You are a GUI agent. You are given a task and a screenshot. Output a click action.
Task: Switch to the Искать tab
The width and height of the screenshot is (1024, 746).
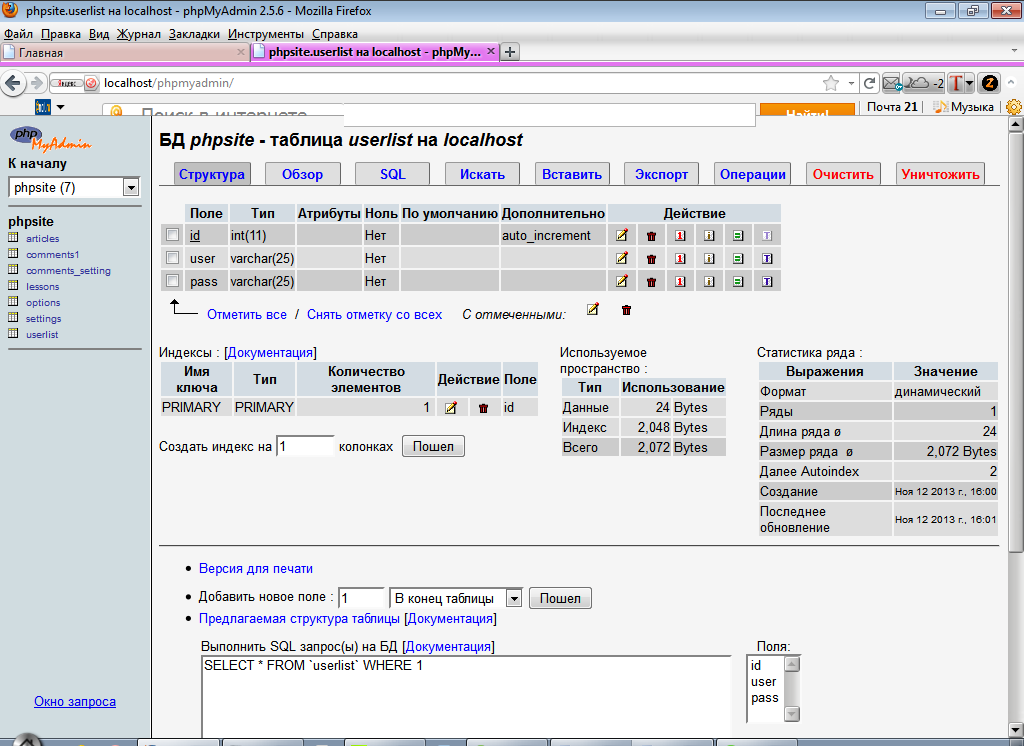coord(482,174)
